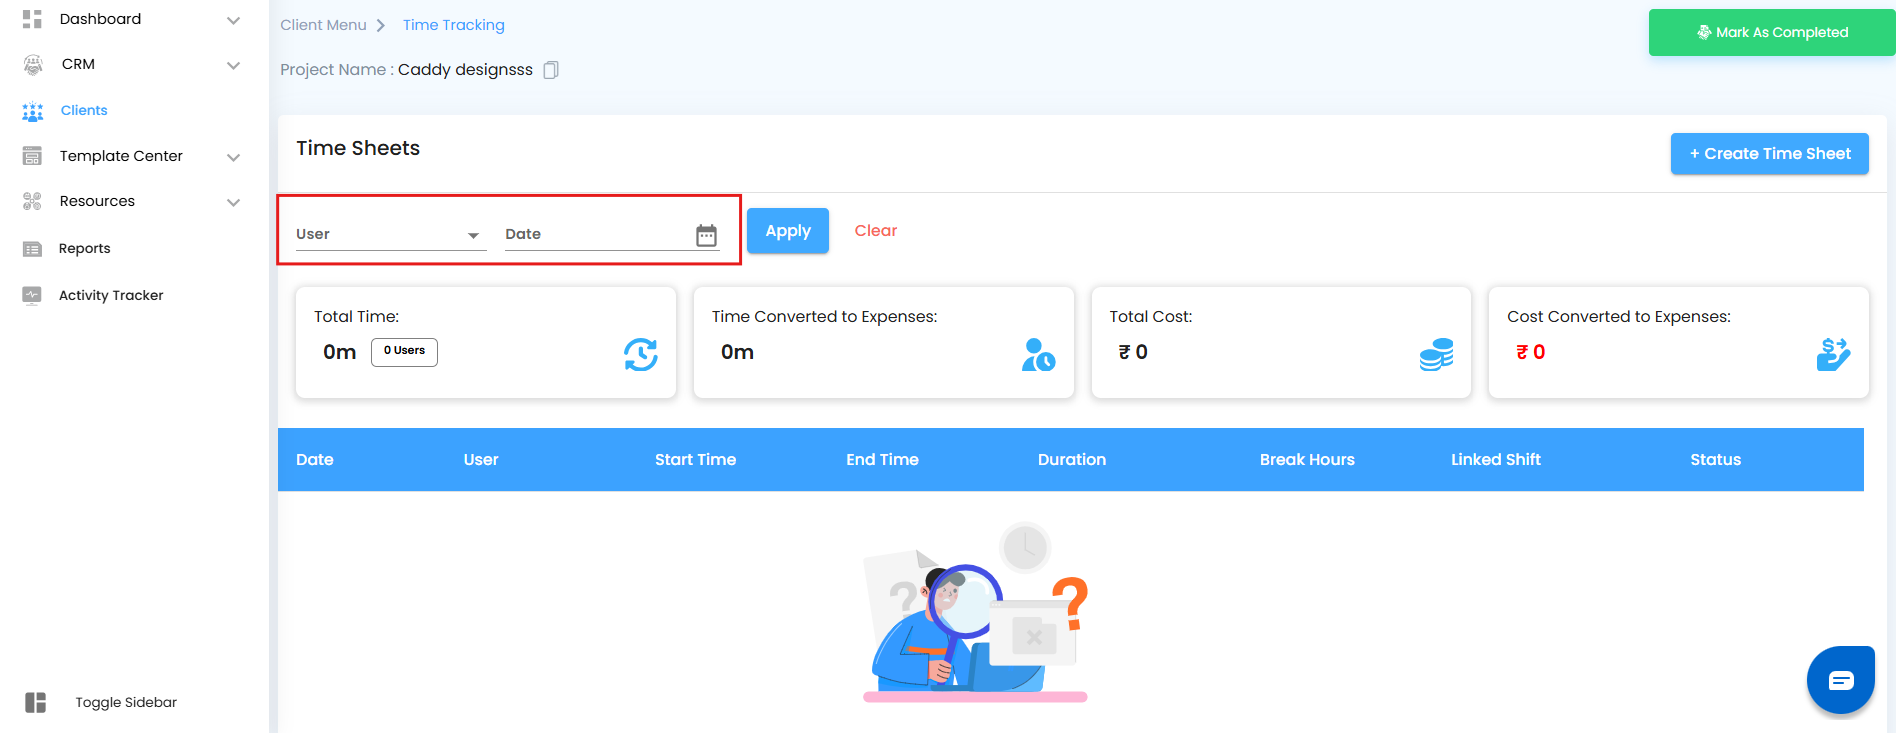Viewport: 1896px width, 733px height.
Task: Click the Time Tracking breadcrumb
Action: [454, 25]
